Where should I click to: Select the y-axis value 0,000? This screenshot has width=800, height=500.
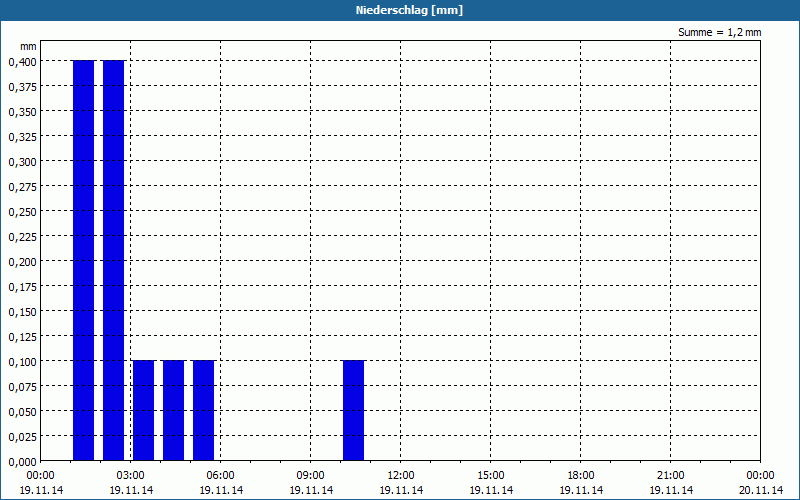coord(23,462)
